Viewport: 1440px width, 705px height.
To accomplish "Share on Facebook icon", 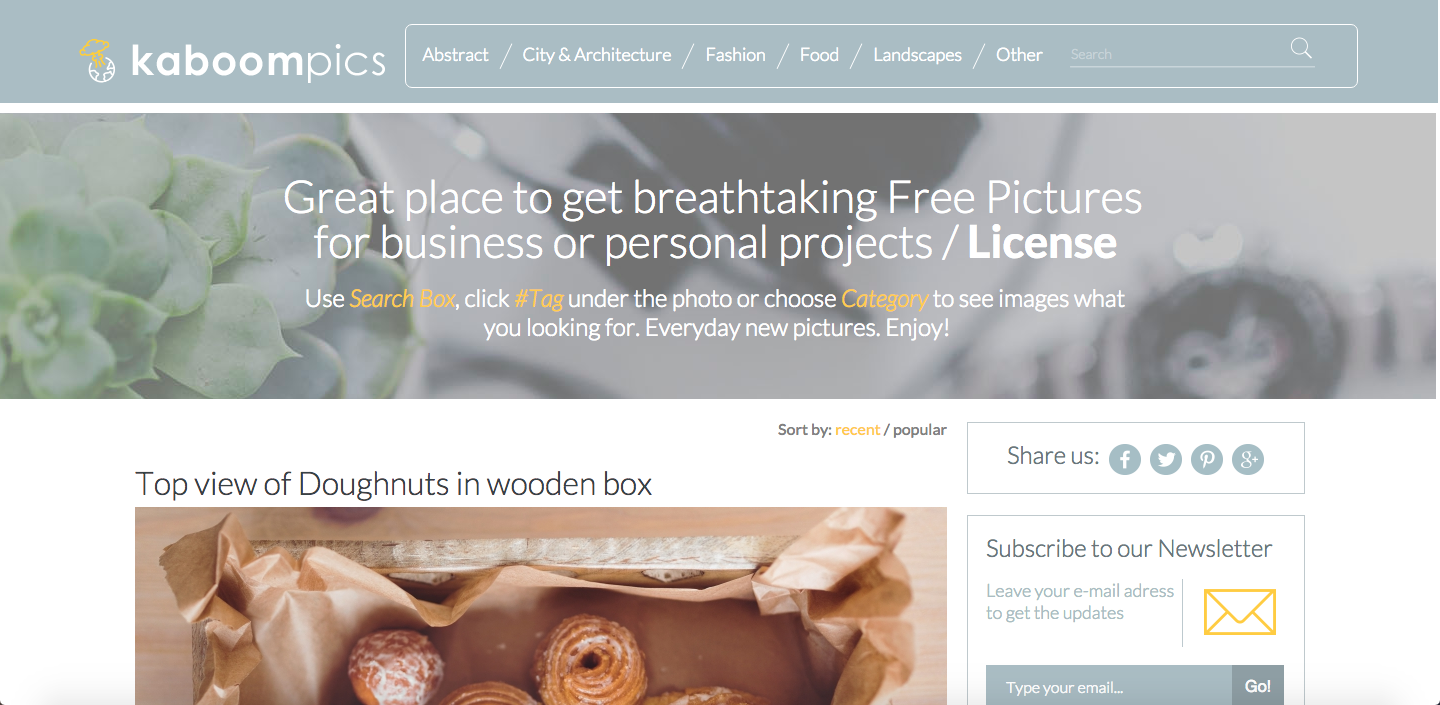I will tap(1125, 459).
